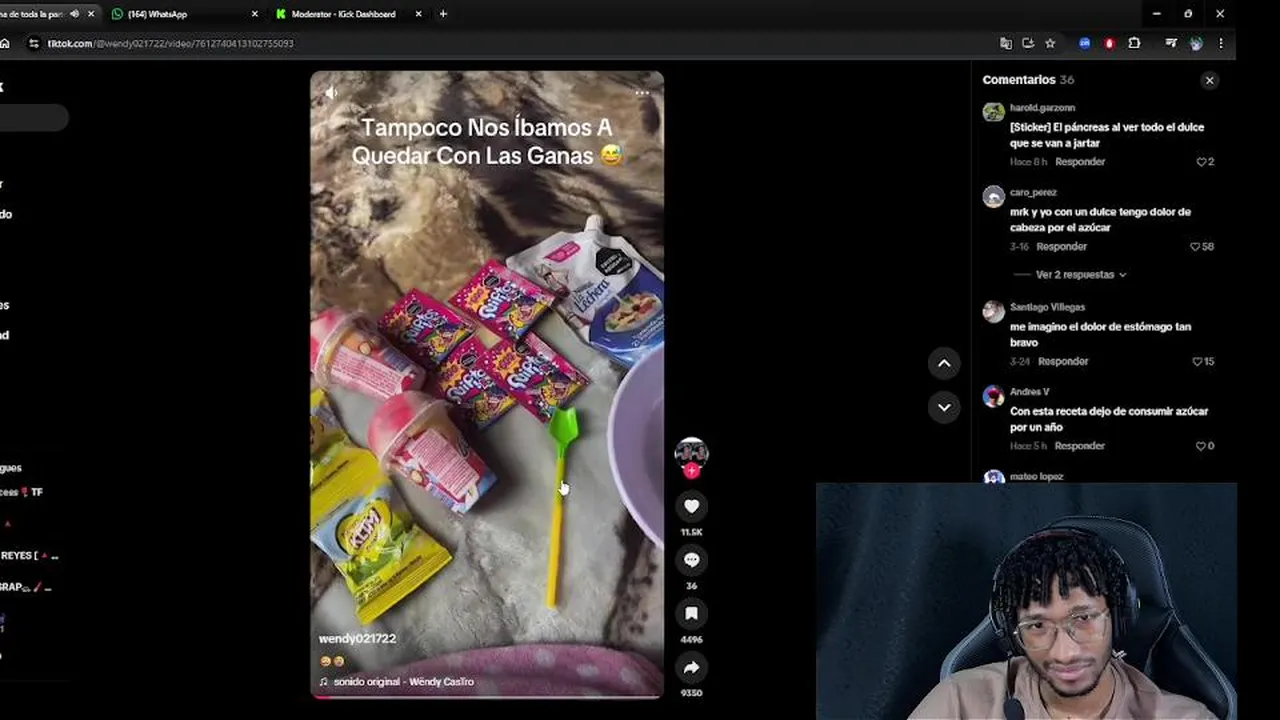Open the three-dot video options menu

point(642,93)
